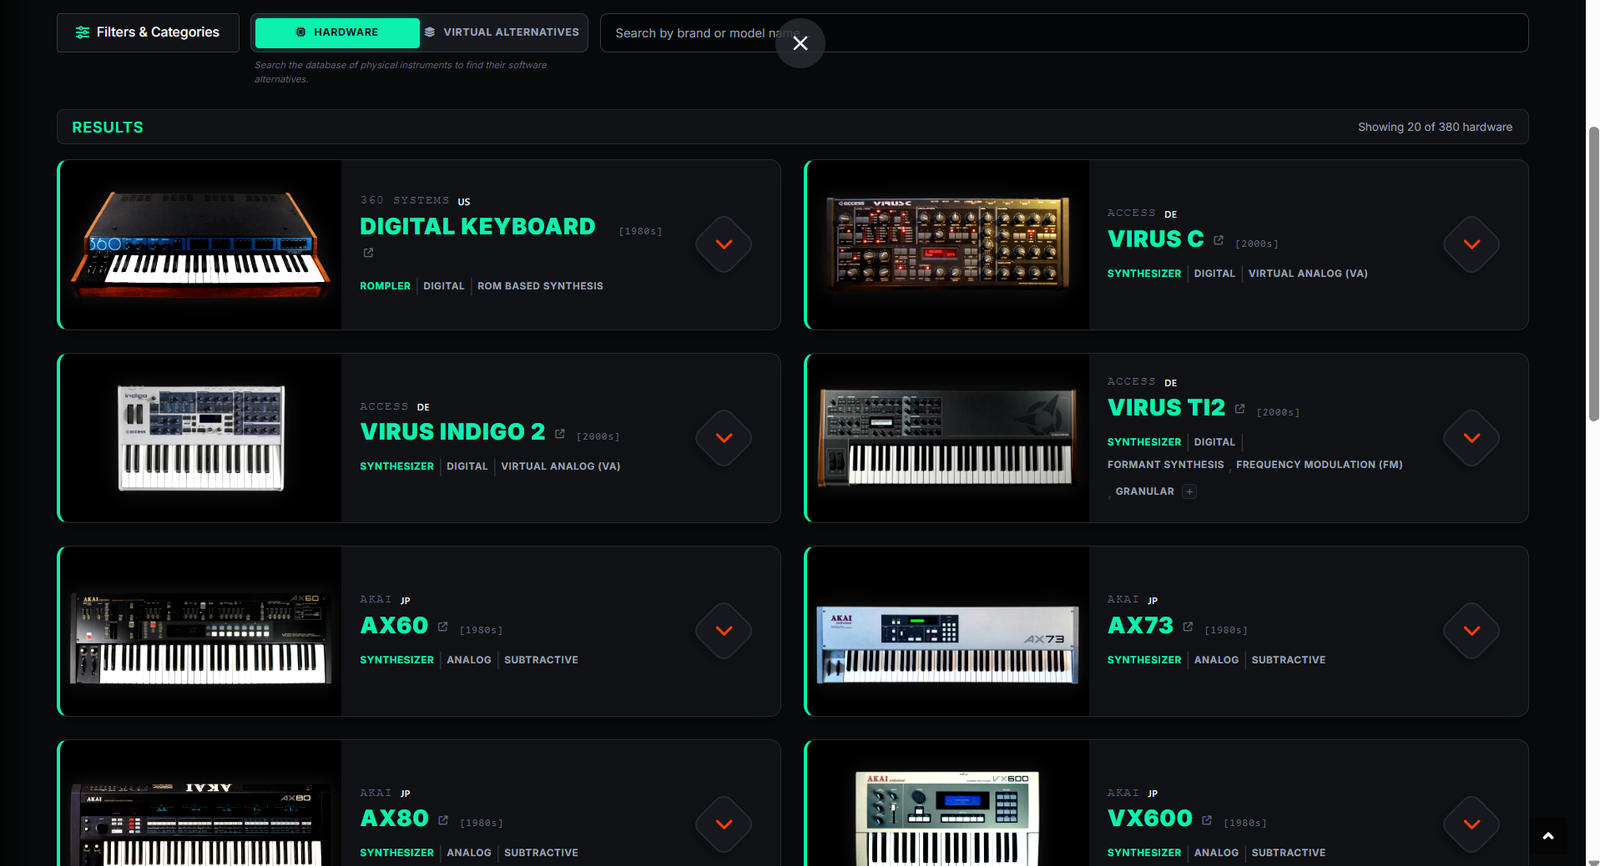Select the Frequency Modulation (FM) tag

click(x=1319, y=465)
